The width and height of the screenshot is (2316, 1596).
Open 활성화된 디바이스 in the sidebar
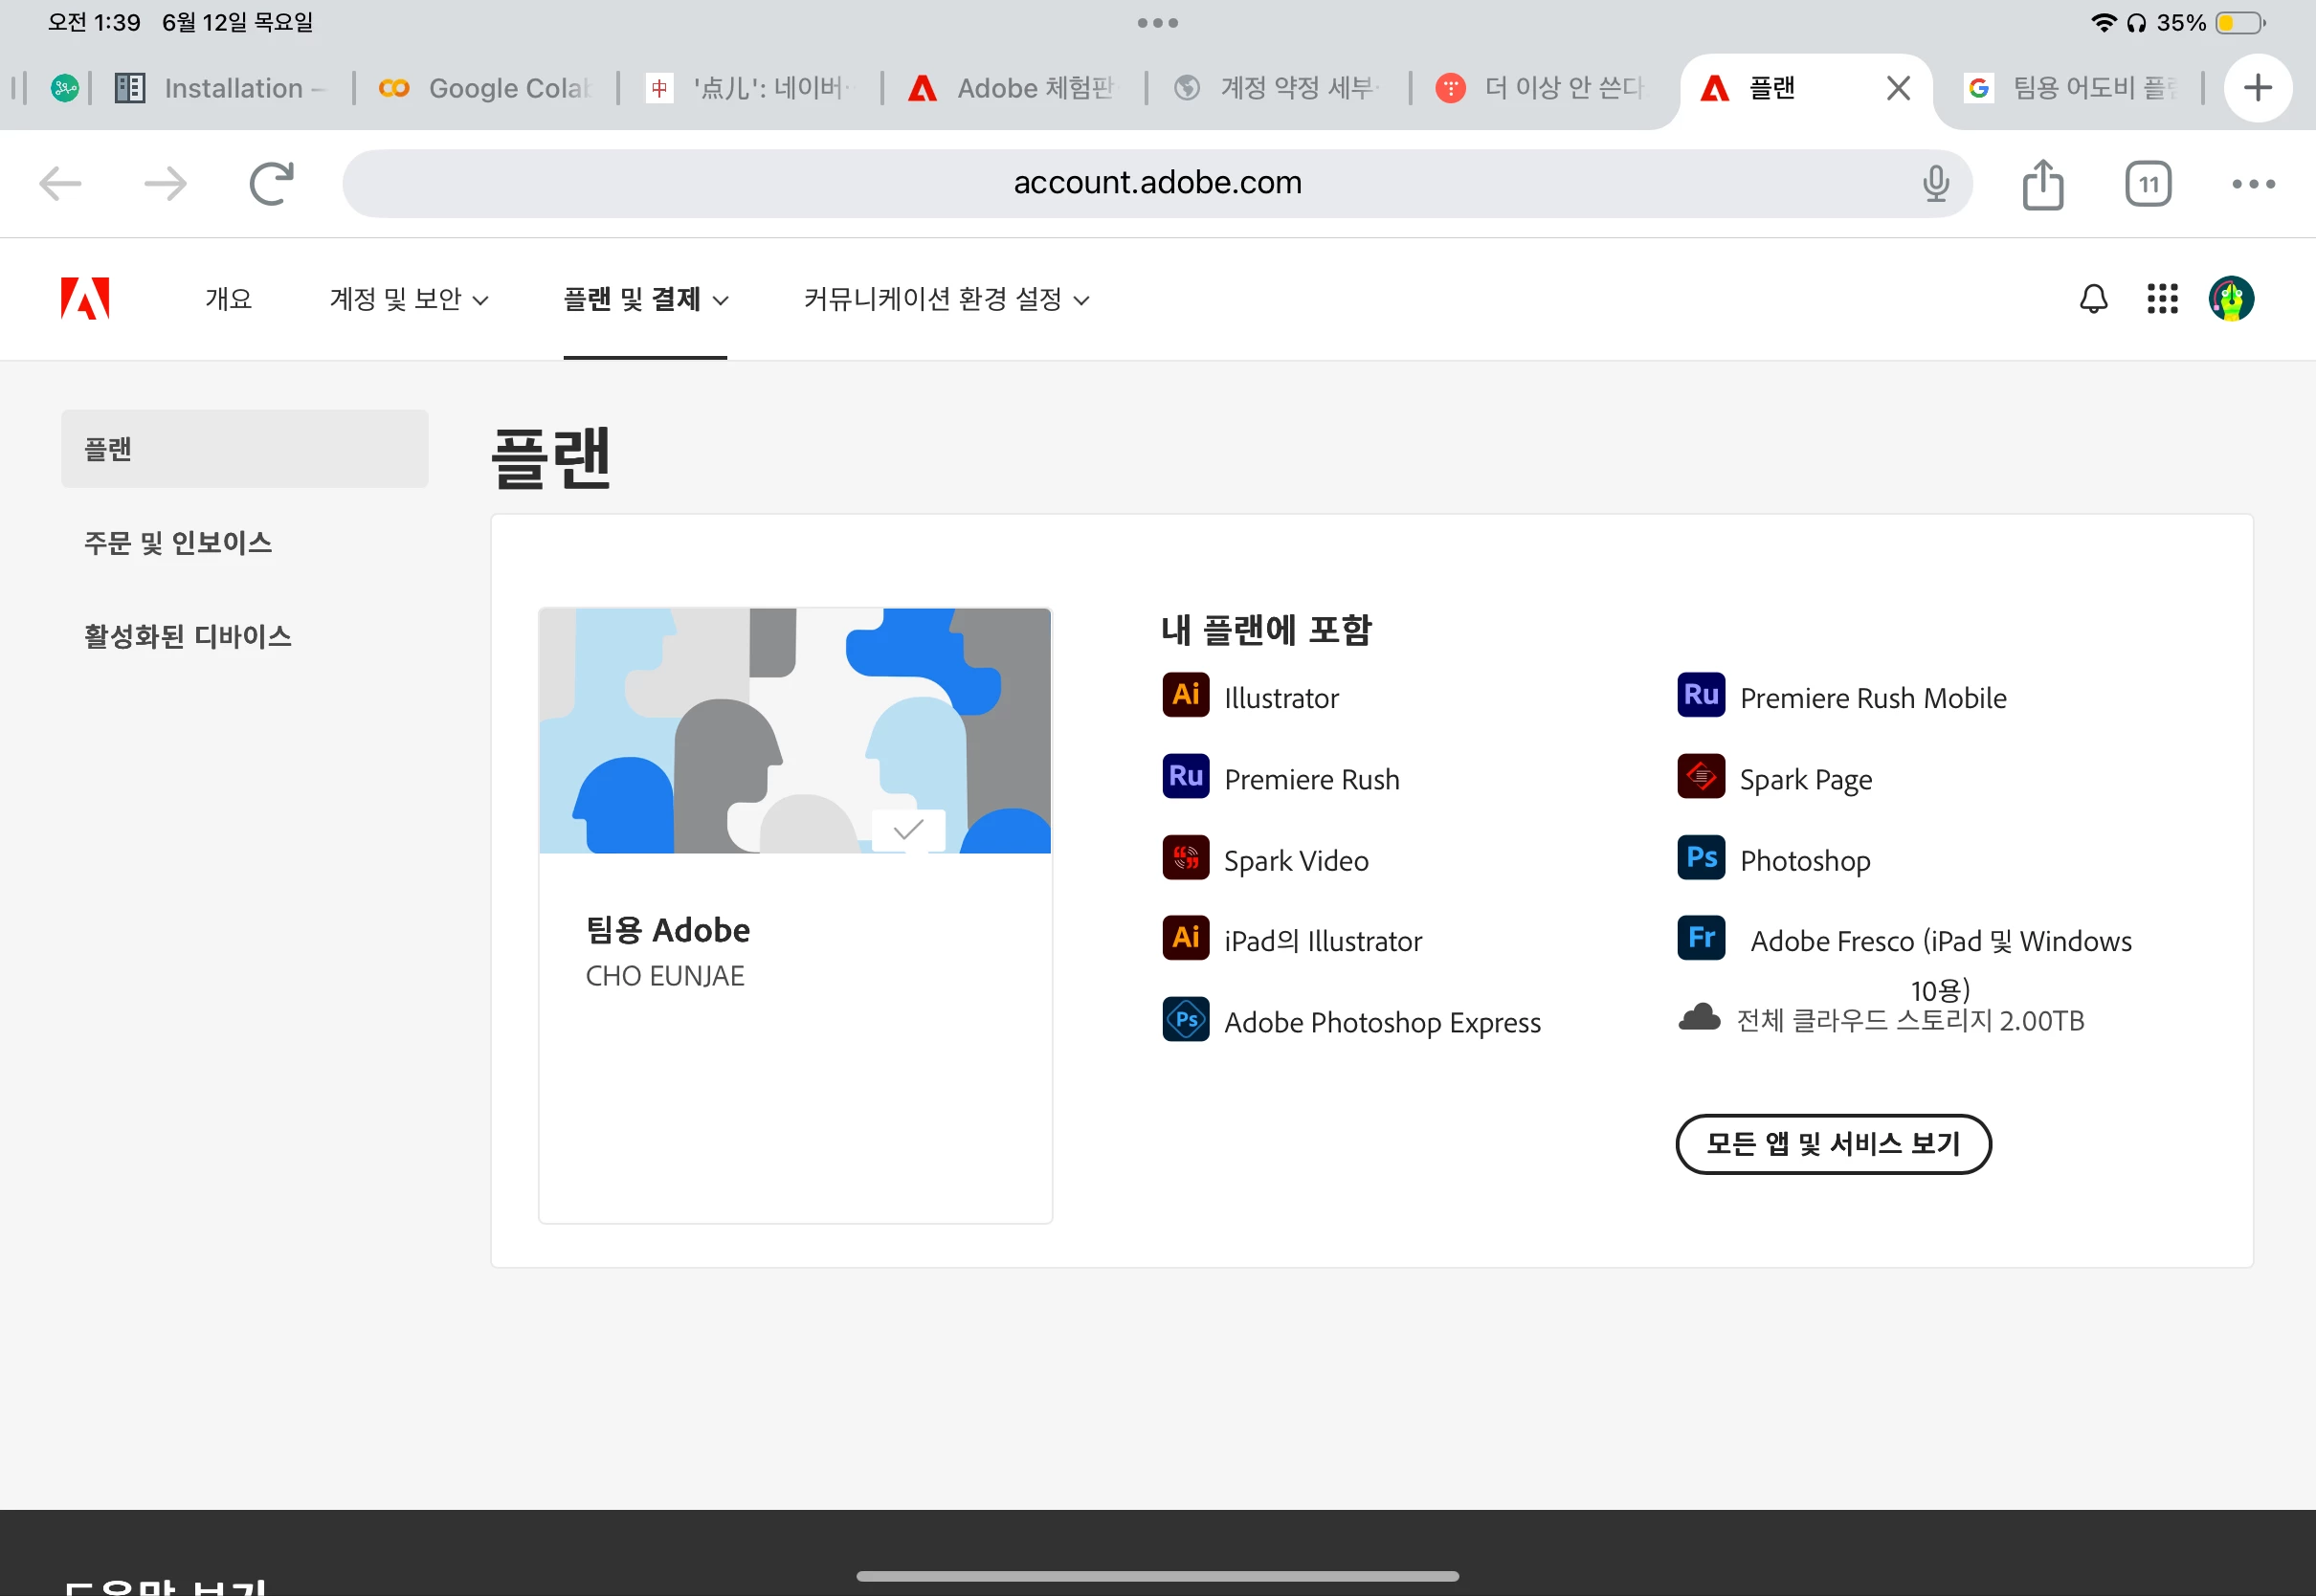click(x=188, y=637)
